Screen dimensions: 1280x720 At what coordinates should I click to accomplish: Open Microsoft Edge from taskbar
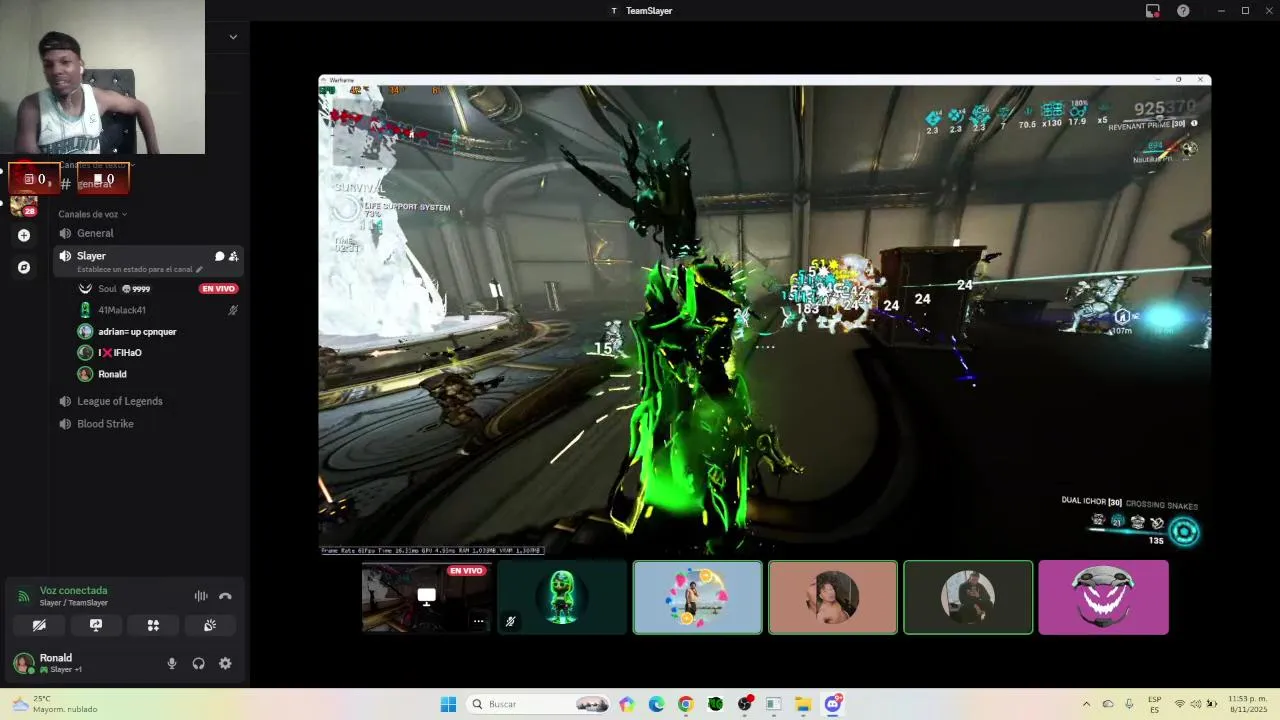[x=656, y=704]
